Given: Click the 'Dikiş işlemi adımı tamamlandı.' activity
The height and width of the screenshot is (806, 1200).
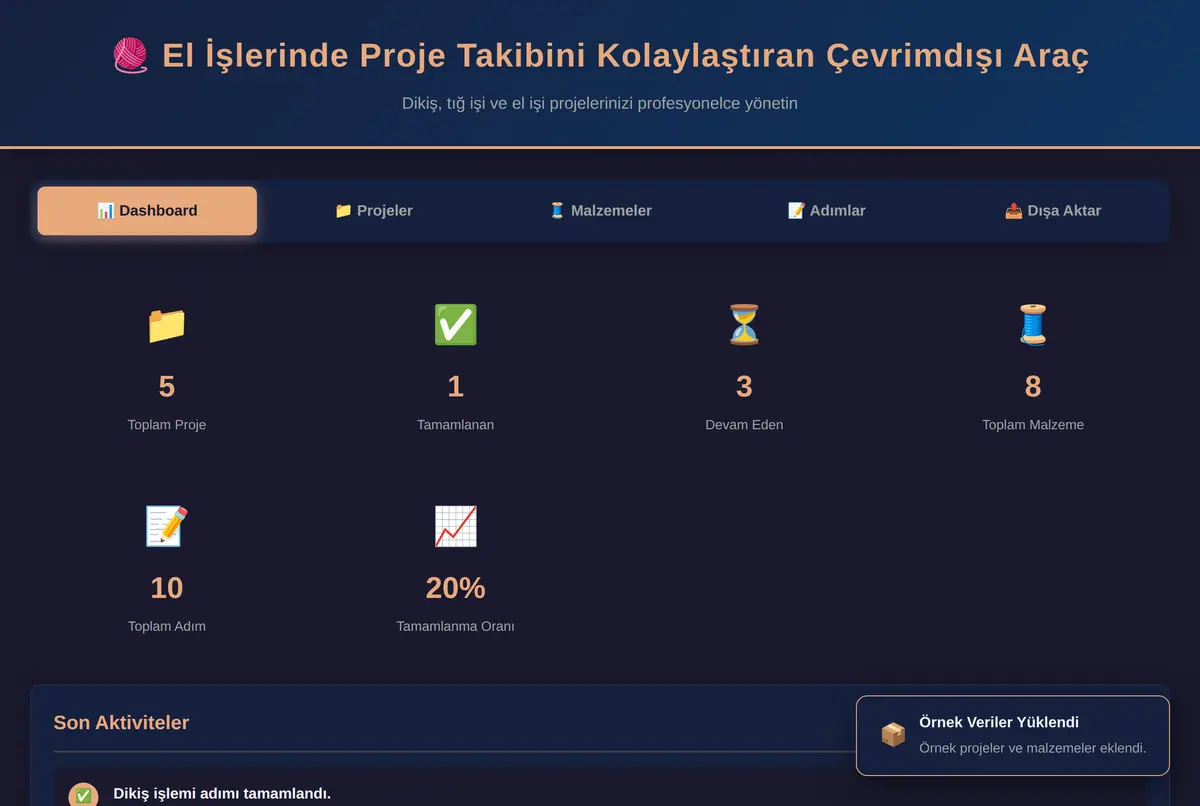Looking at the screenshot, I should 222,794.
